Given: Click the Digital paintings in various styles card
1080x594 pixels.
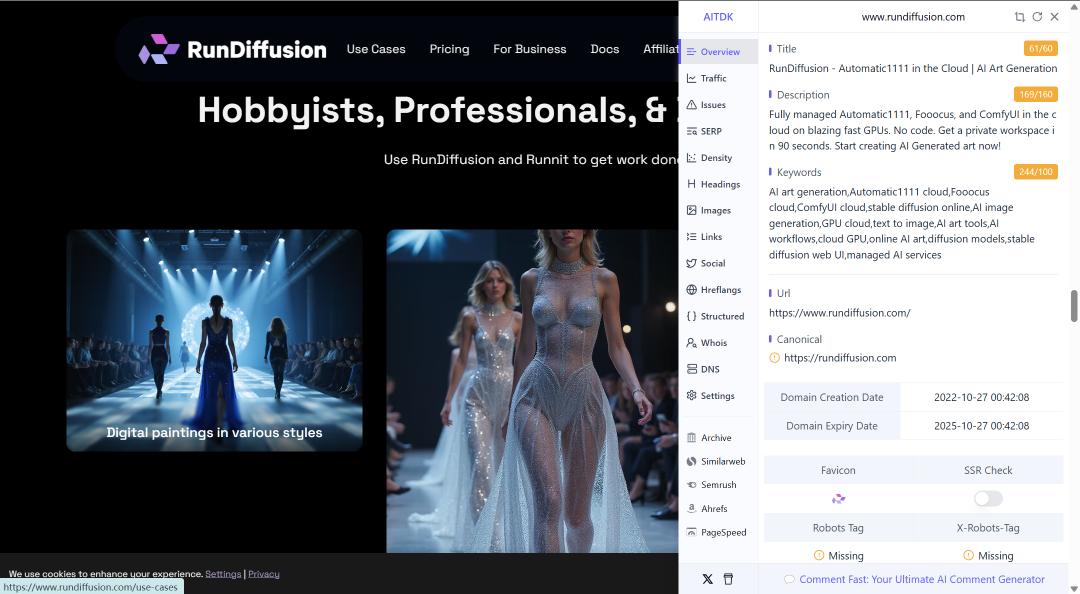Looking at the screenshot, I should tap(214, 340).
